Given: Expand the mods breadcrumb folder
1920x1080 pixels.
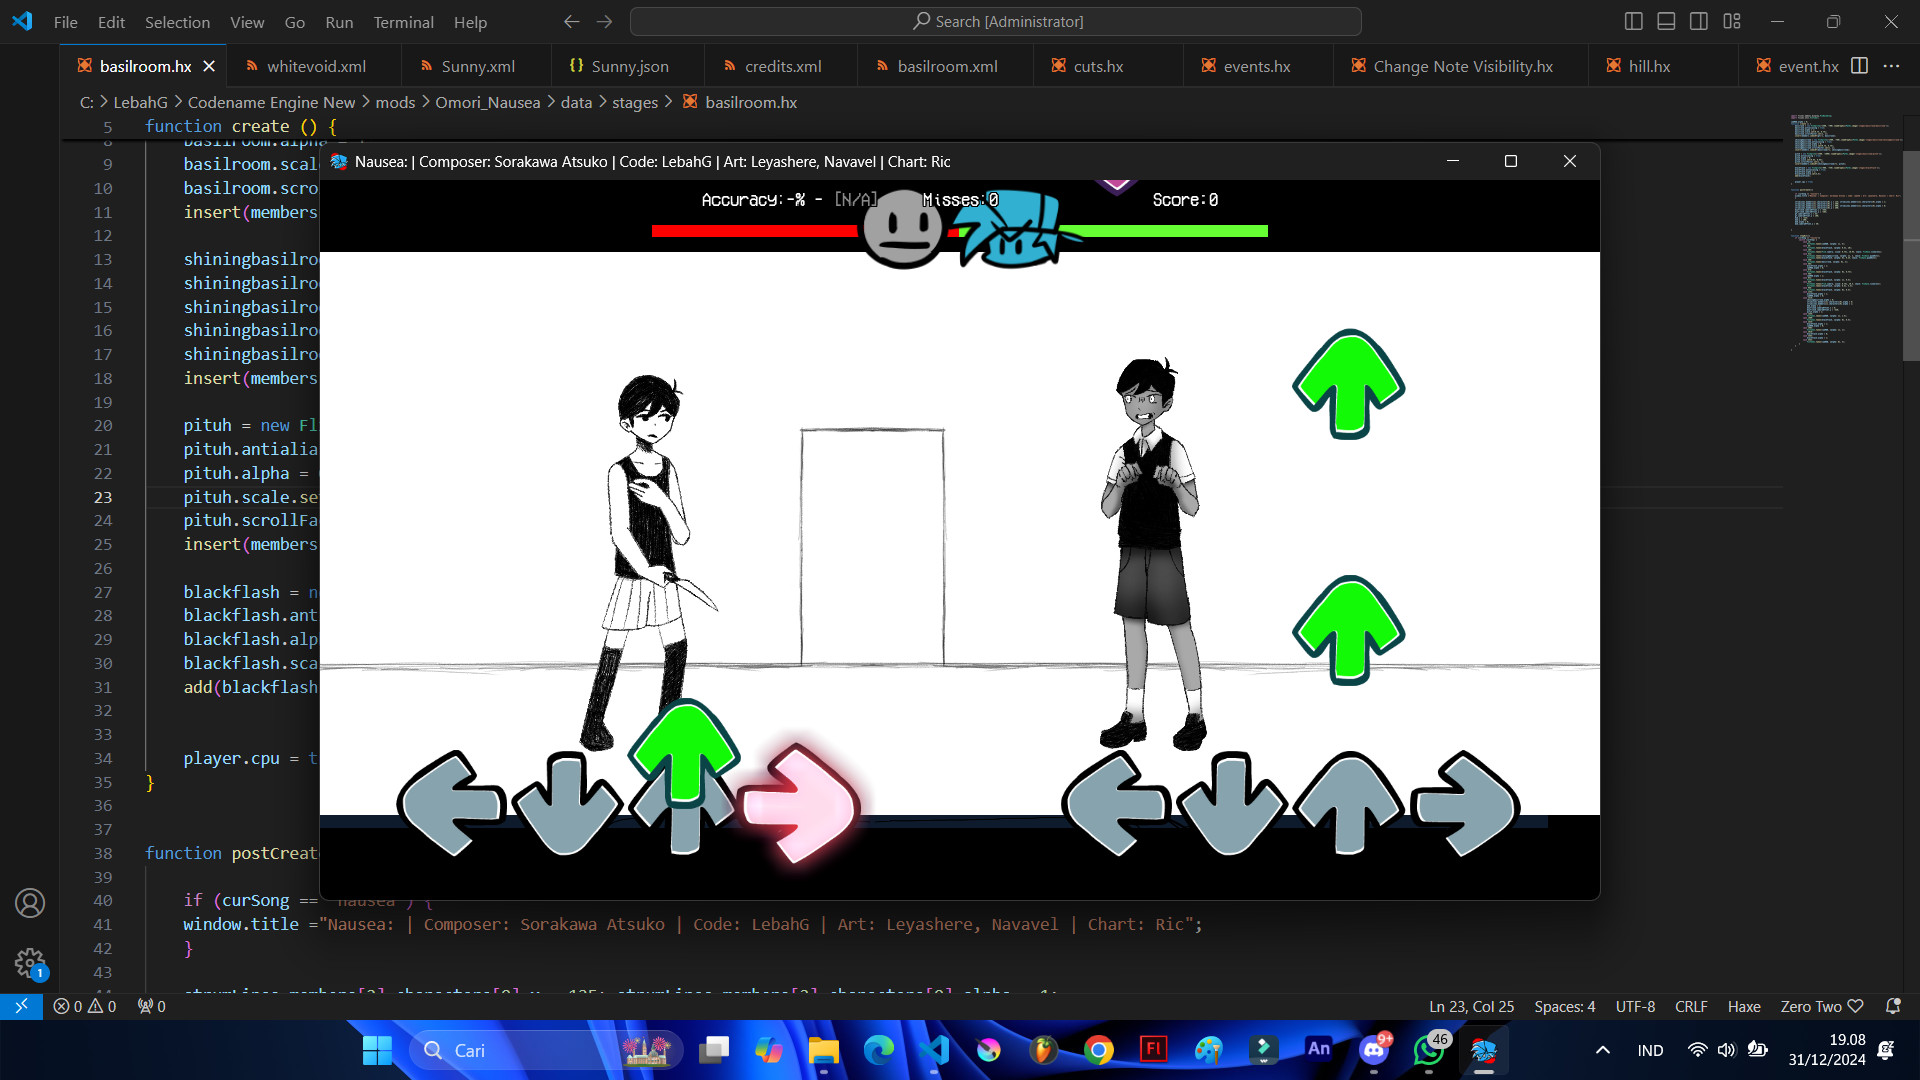Looking at the screenshot, I should 395,102.
